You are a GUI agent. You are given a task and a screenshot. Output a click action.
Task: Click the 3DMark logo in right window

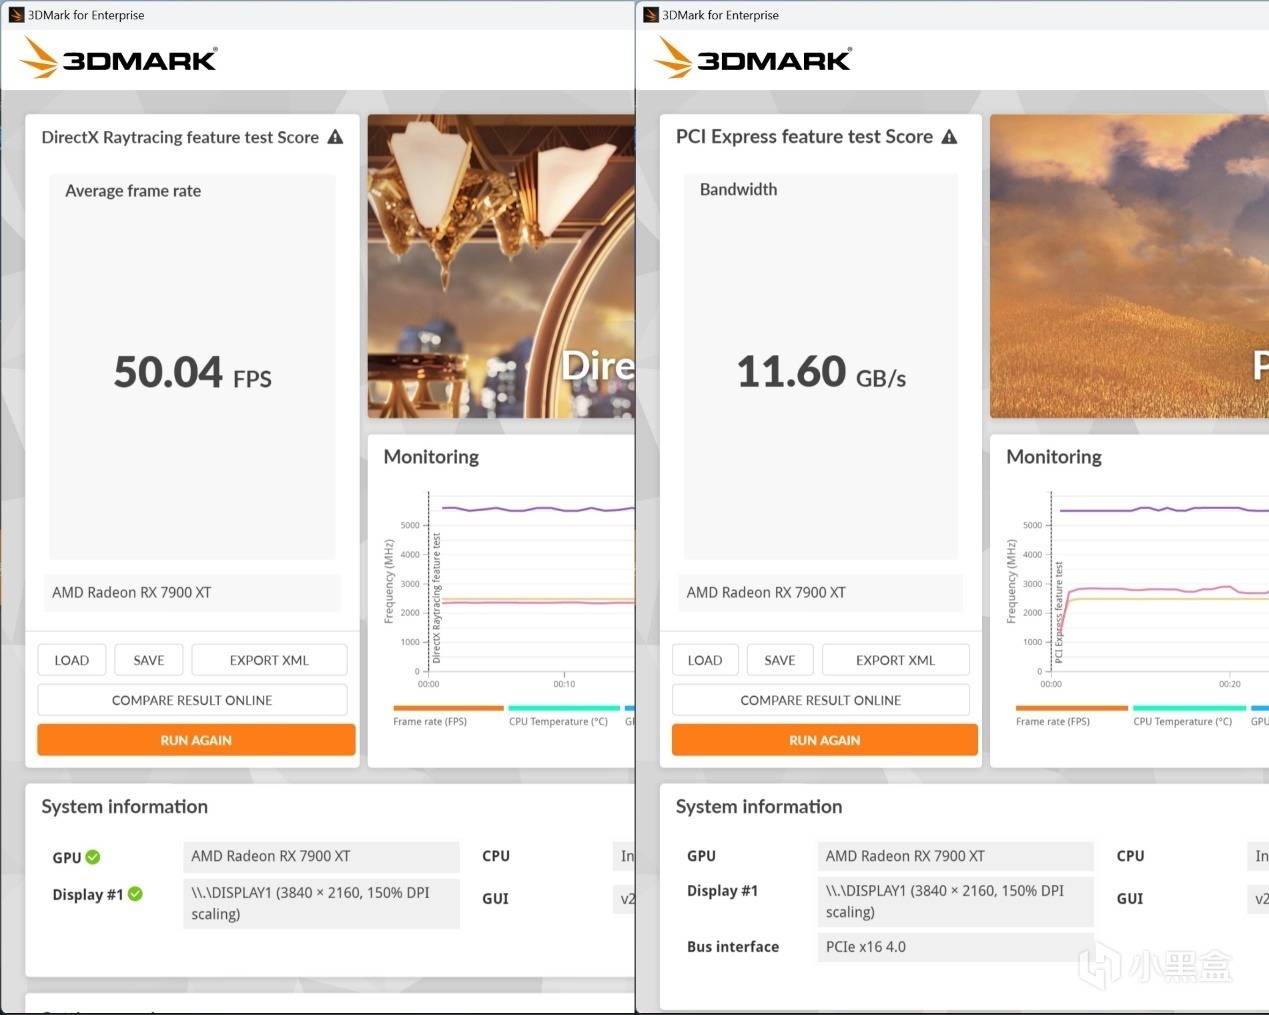pyautogui.click(x=752, y=58)
